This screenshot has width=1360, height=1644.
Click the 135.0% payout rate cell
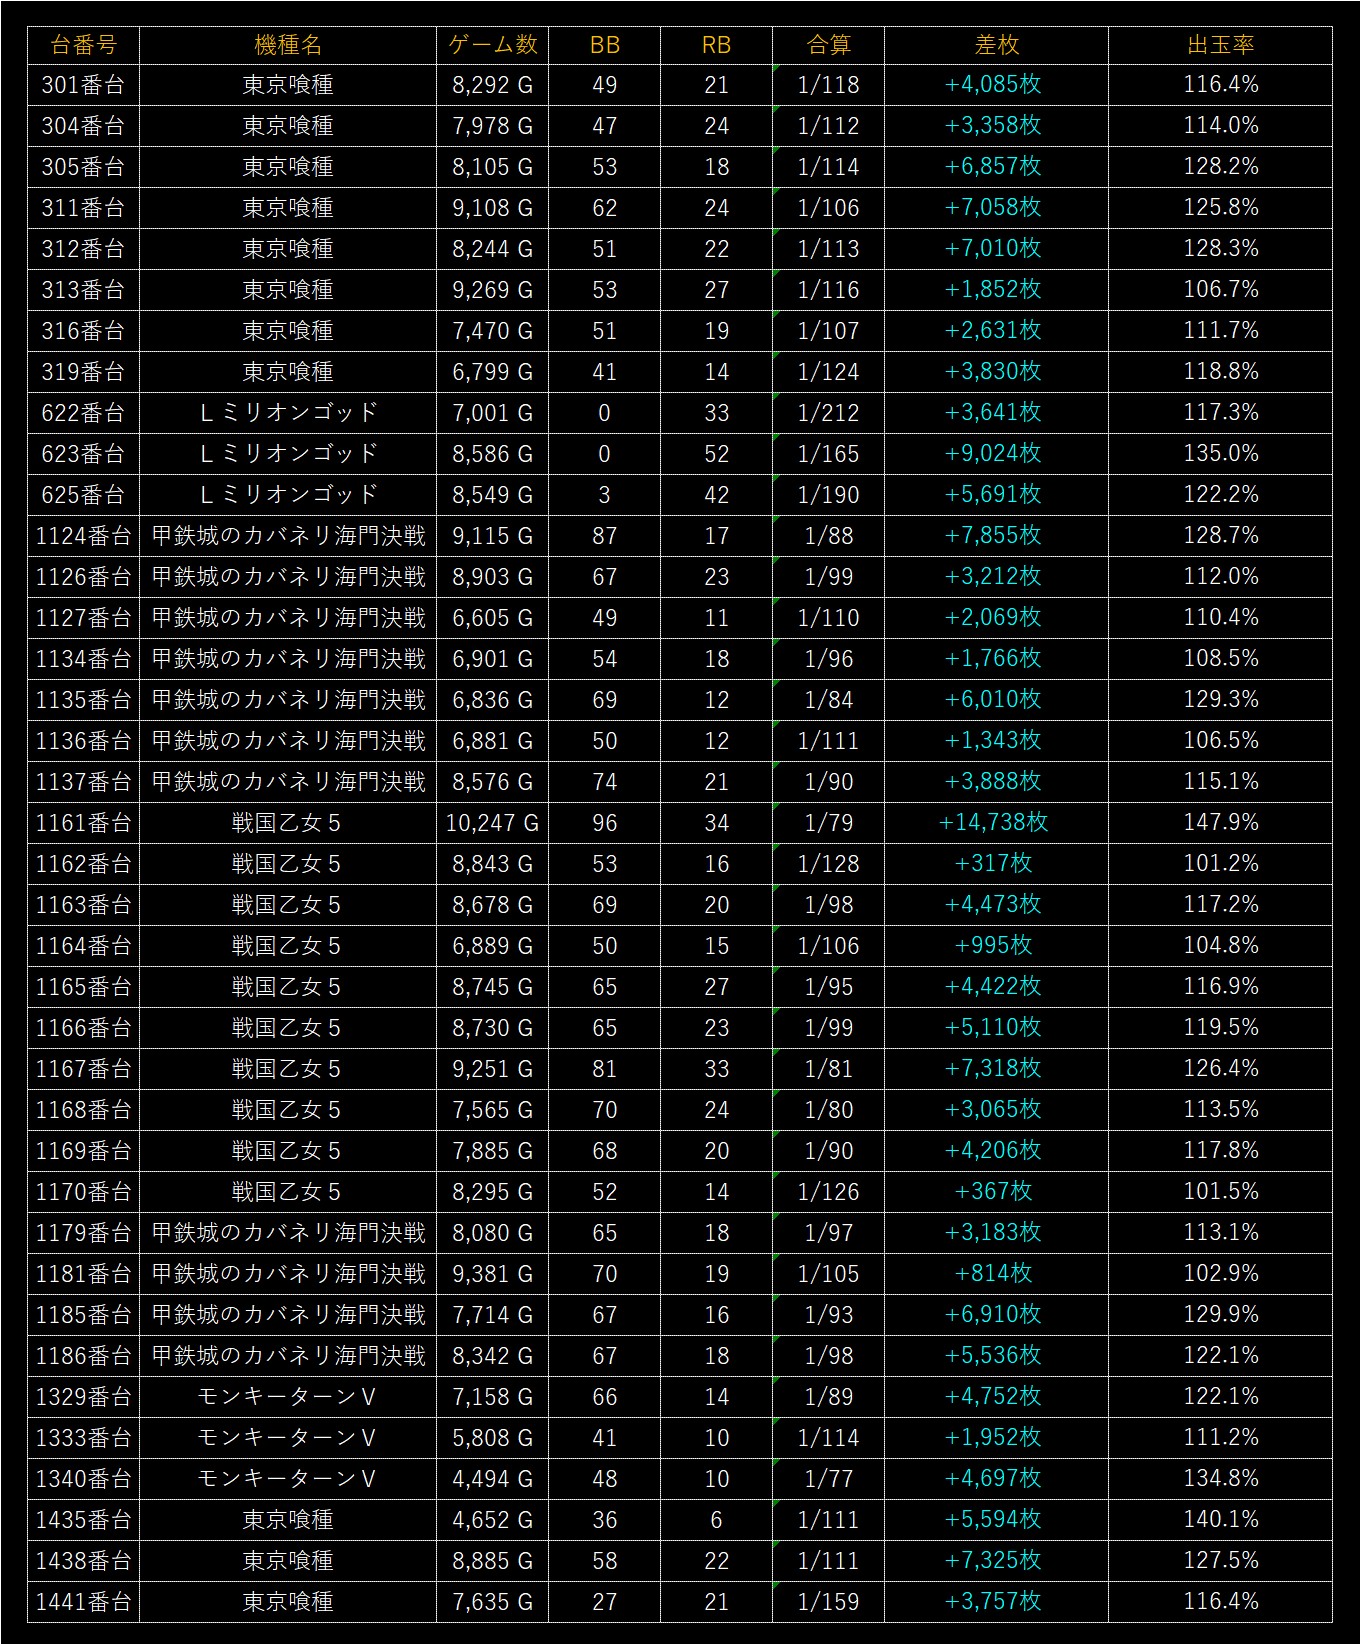1220,454
